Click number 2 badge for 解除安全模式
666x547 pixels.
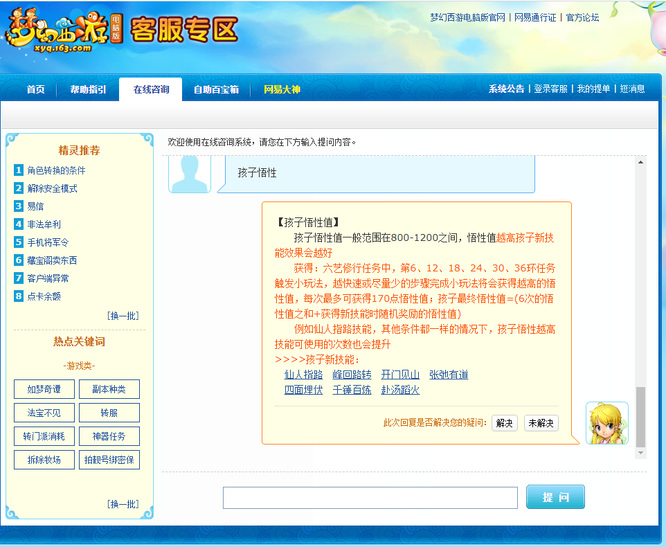click(x=18, y=188)
